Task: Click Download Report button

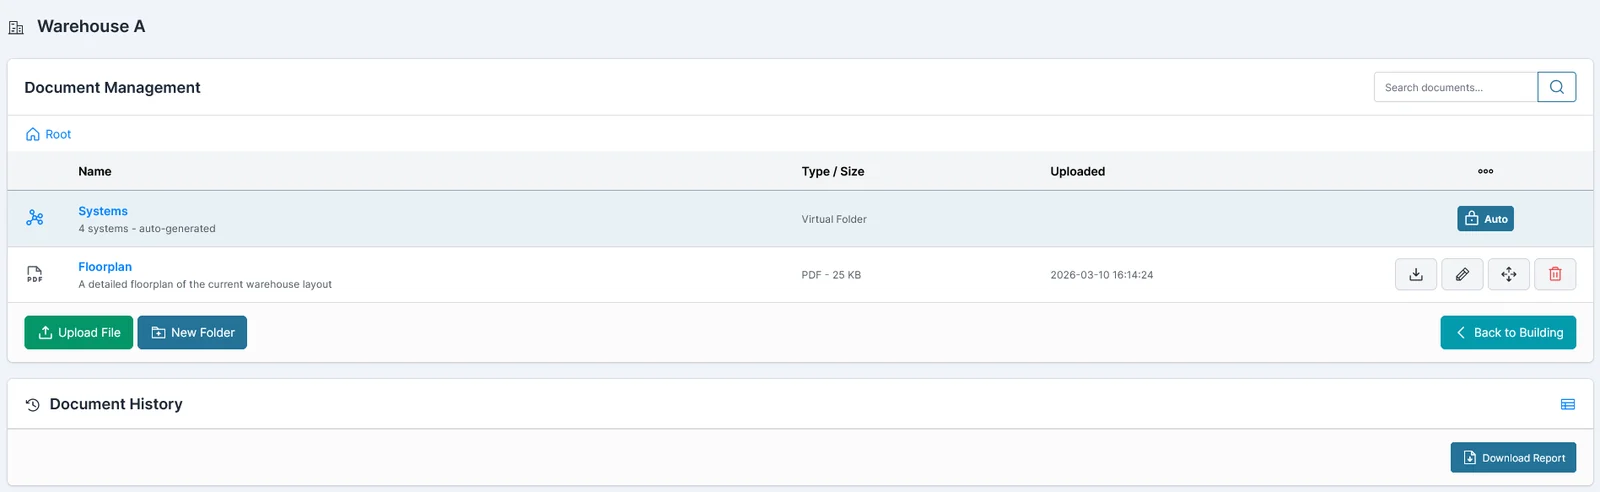Action: (1513, 457)
